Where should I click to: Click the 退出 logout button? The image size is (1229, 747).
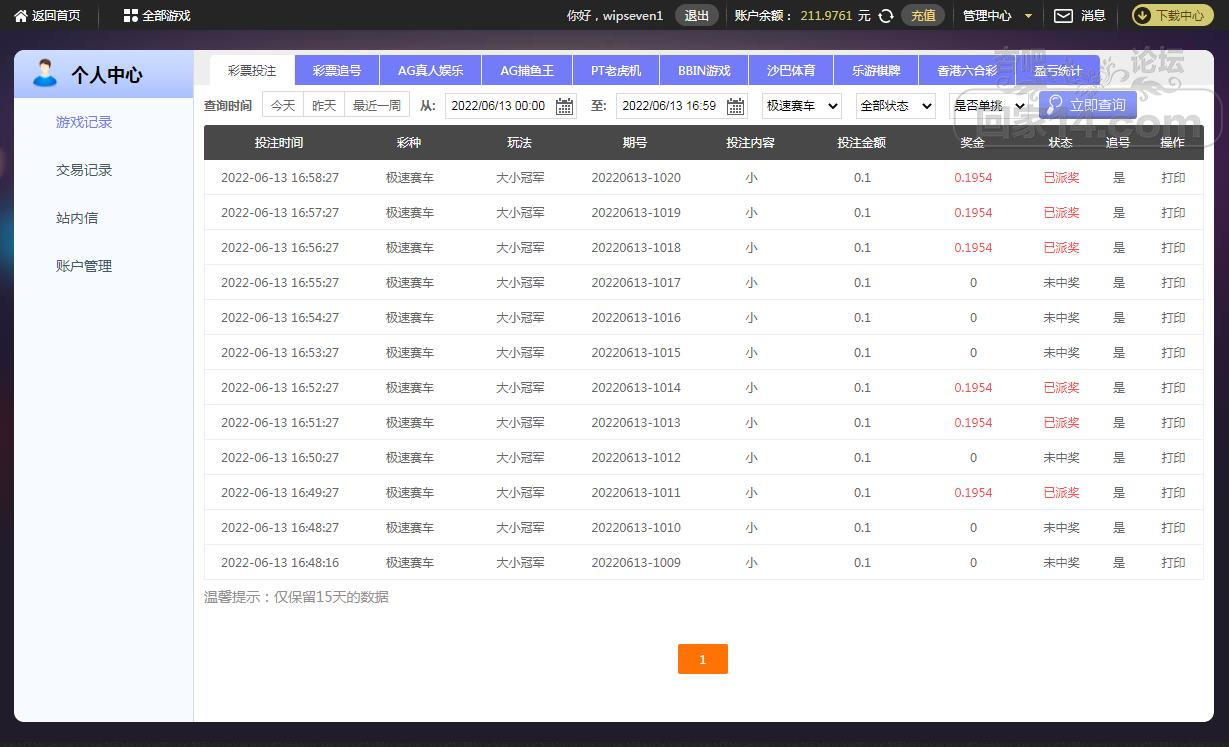click(x=696, y=16)
